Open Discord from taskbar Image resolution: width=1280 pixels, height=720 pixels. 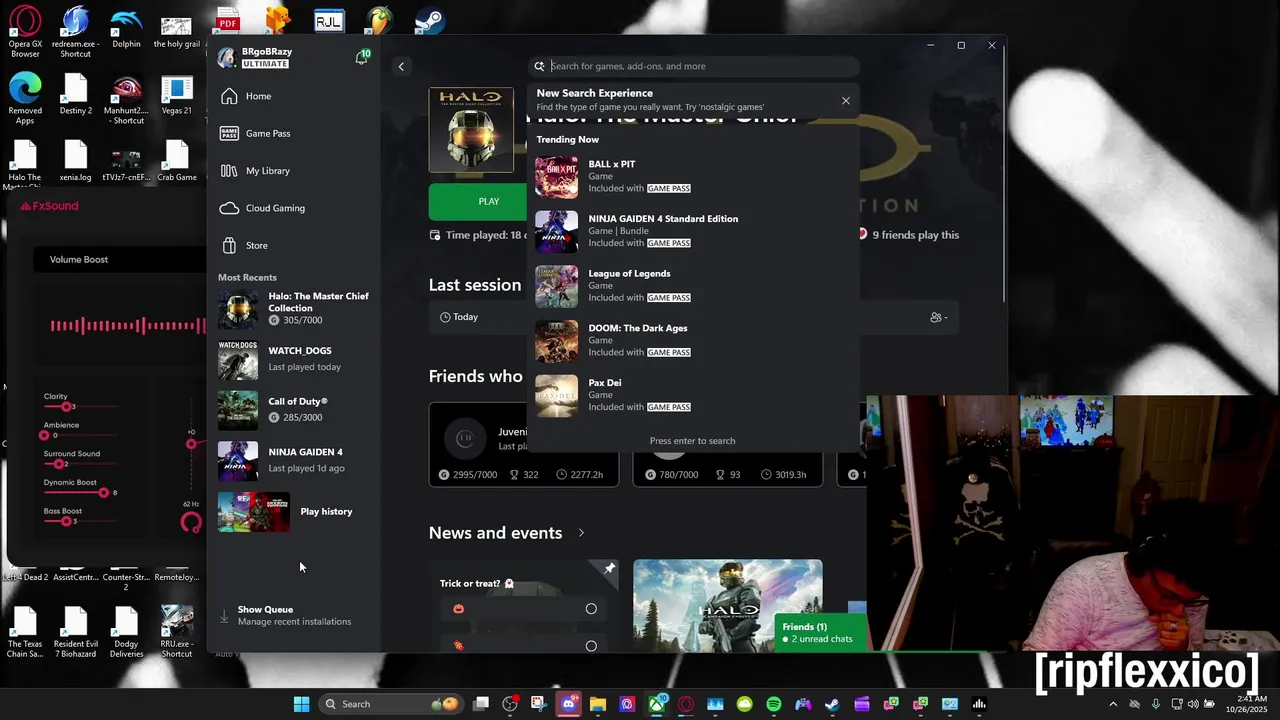pyautogui.click(x=569, y=704)
